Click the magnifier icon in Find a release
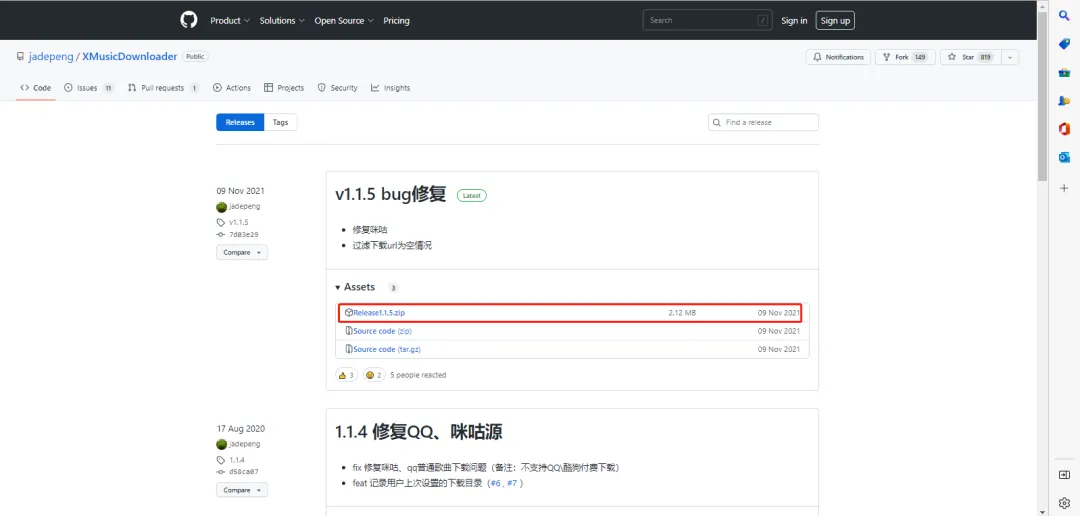This screenshot has height=516, width=1080. click(x=717, y=123)
